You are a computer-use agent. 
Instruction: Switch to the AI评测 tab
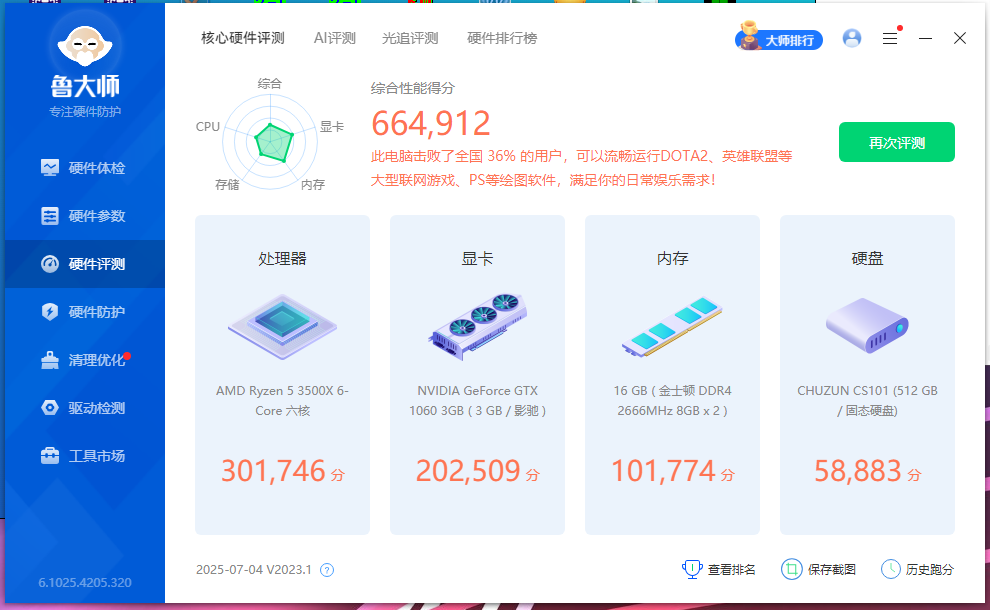(335, 39)
